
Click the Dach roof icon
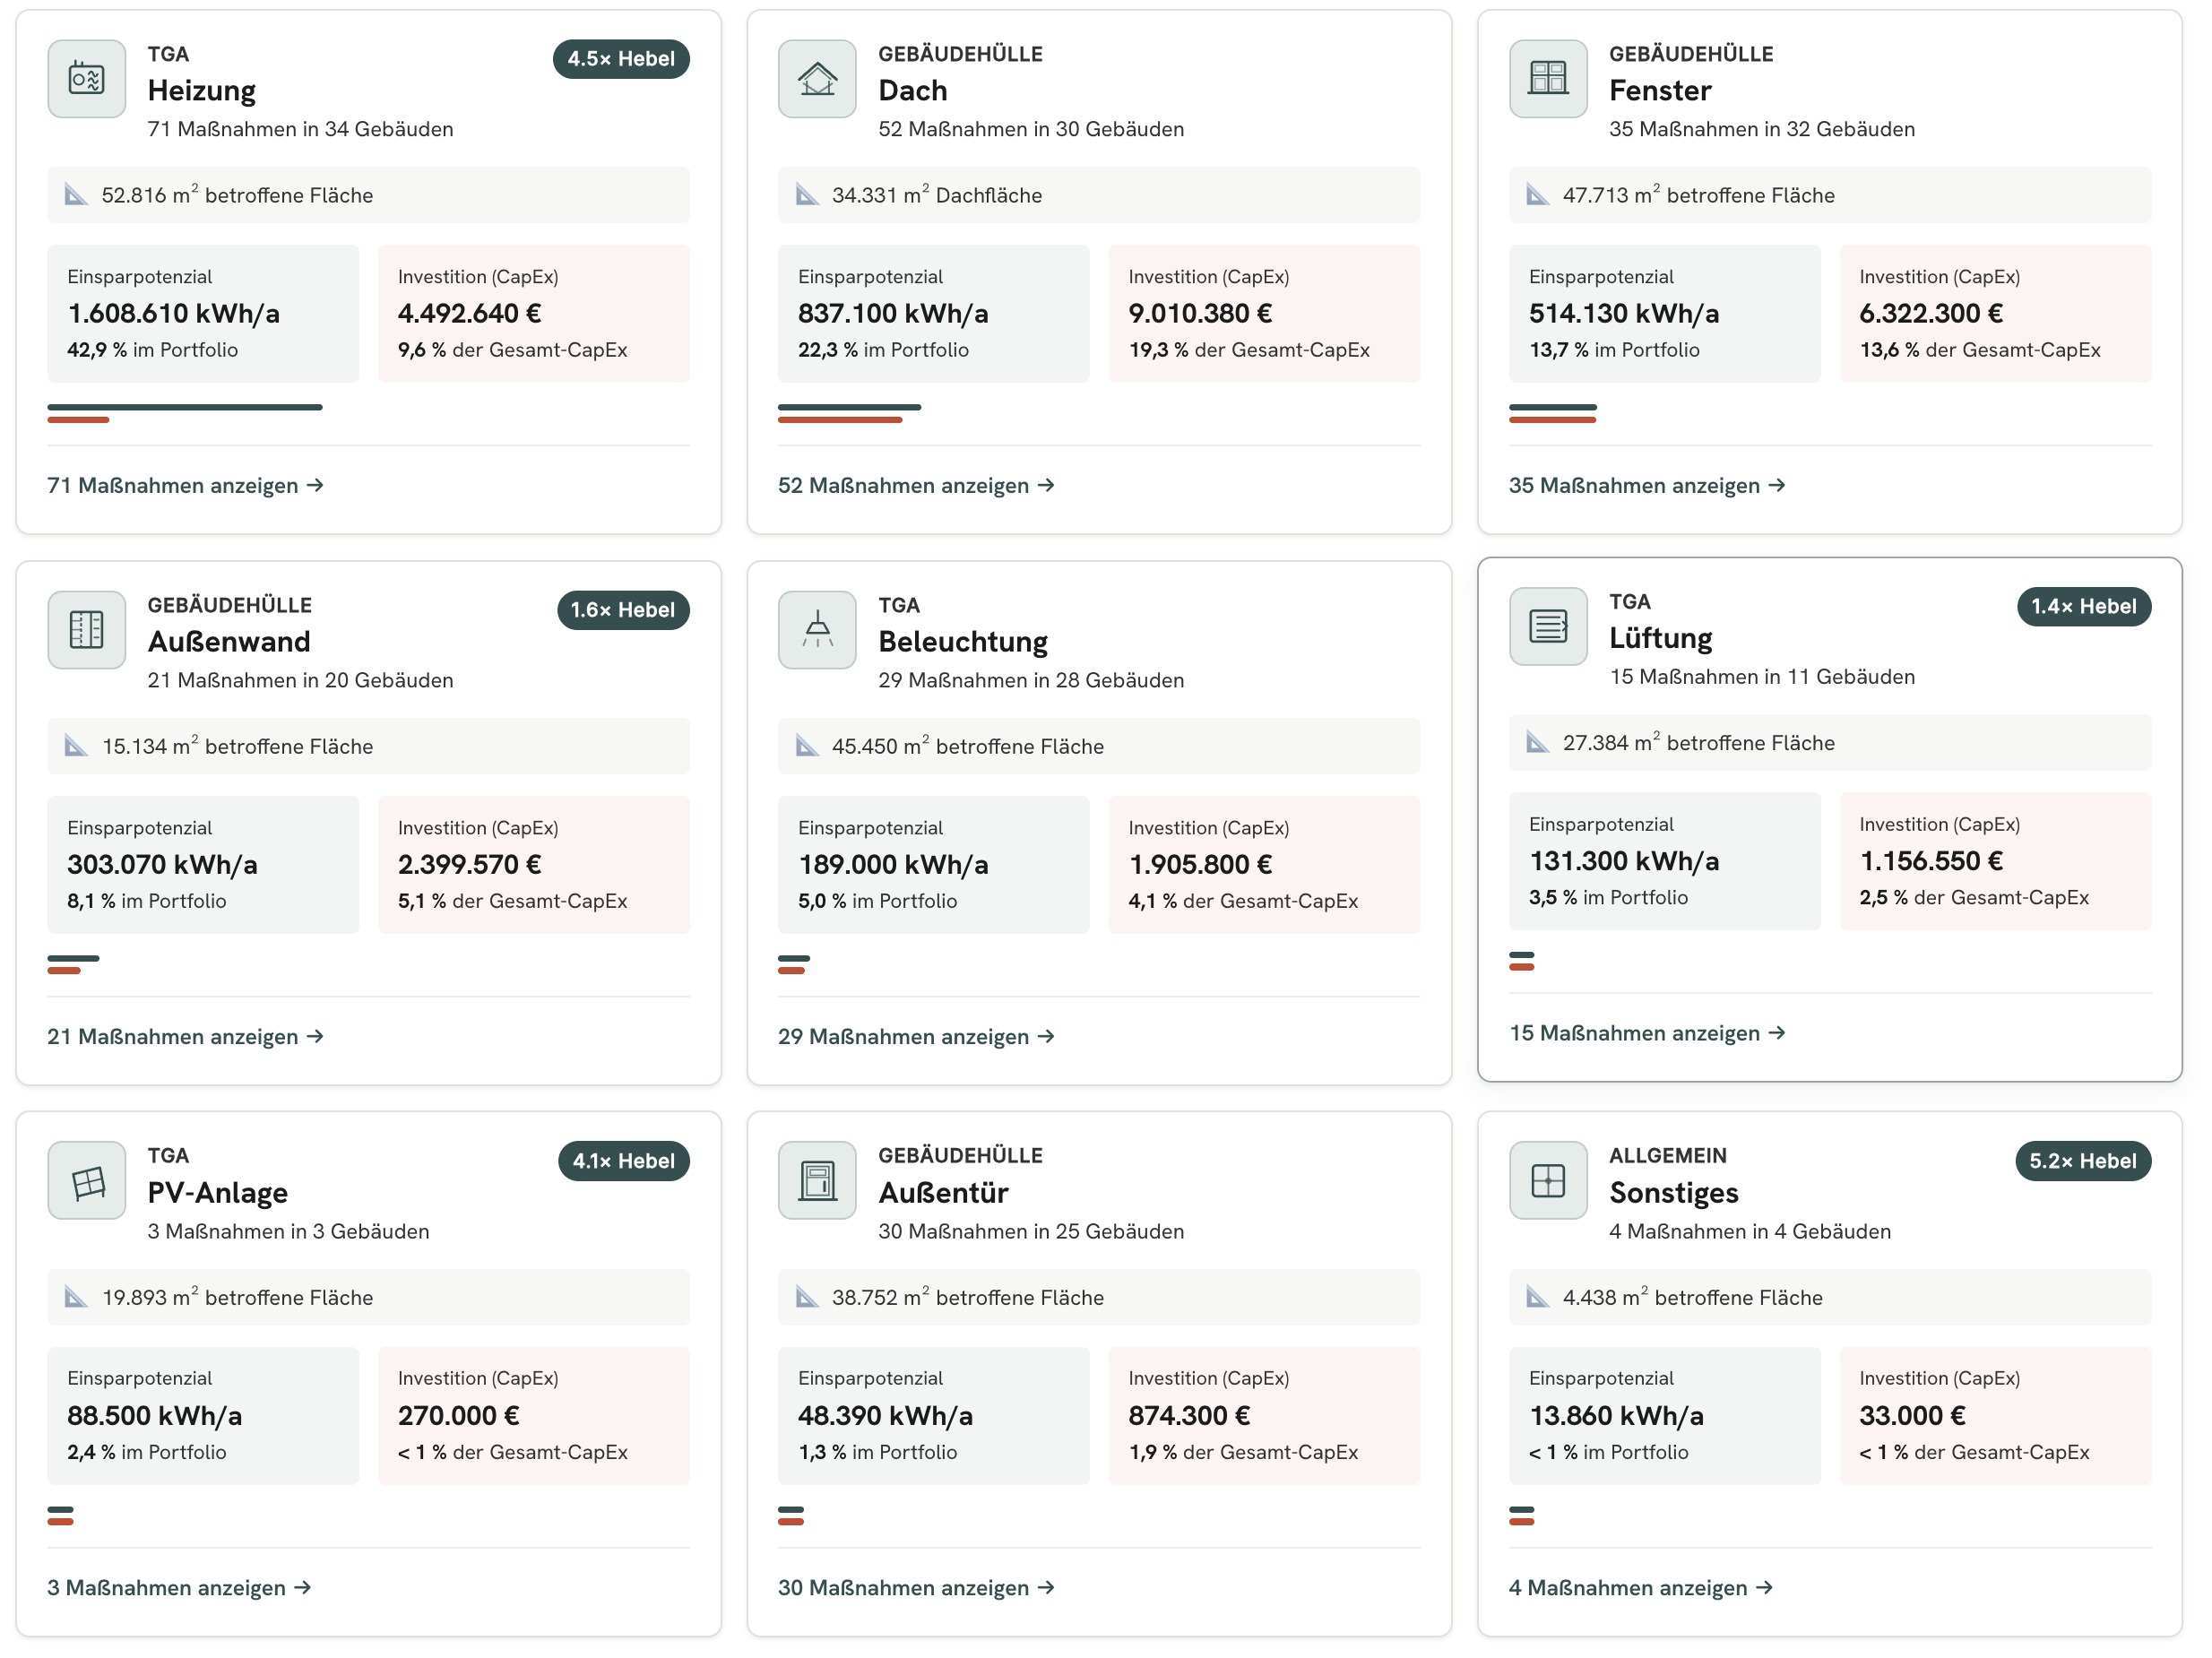[x=817, y=79]
